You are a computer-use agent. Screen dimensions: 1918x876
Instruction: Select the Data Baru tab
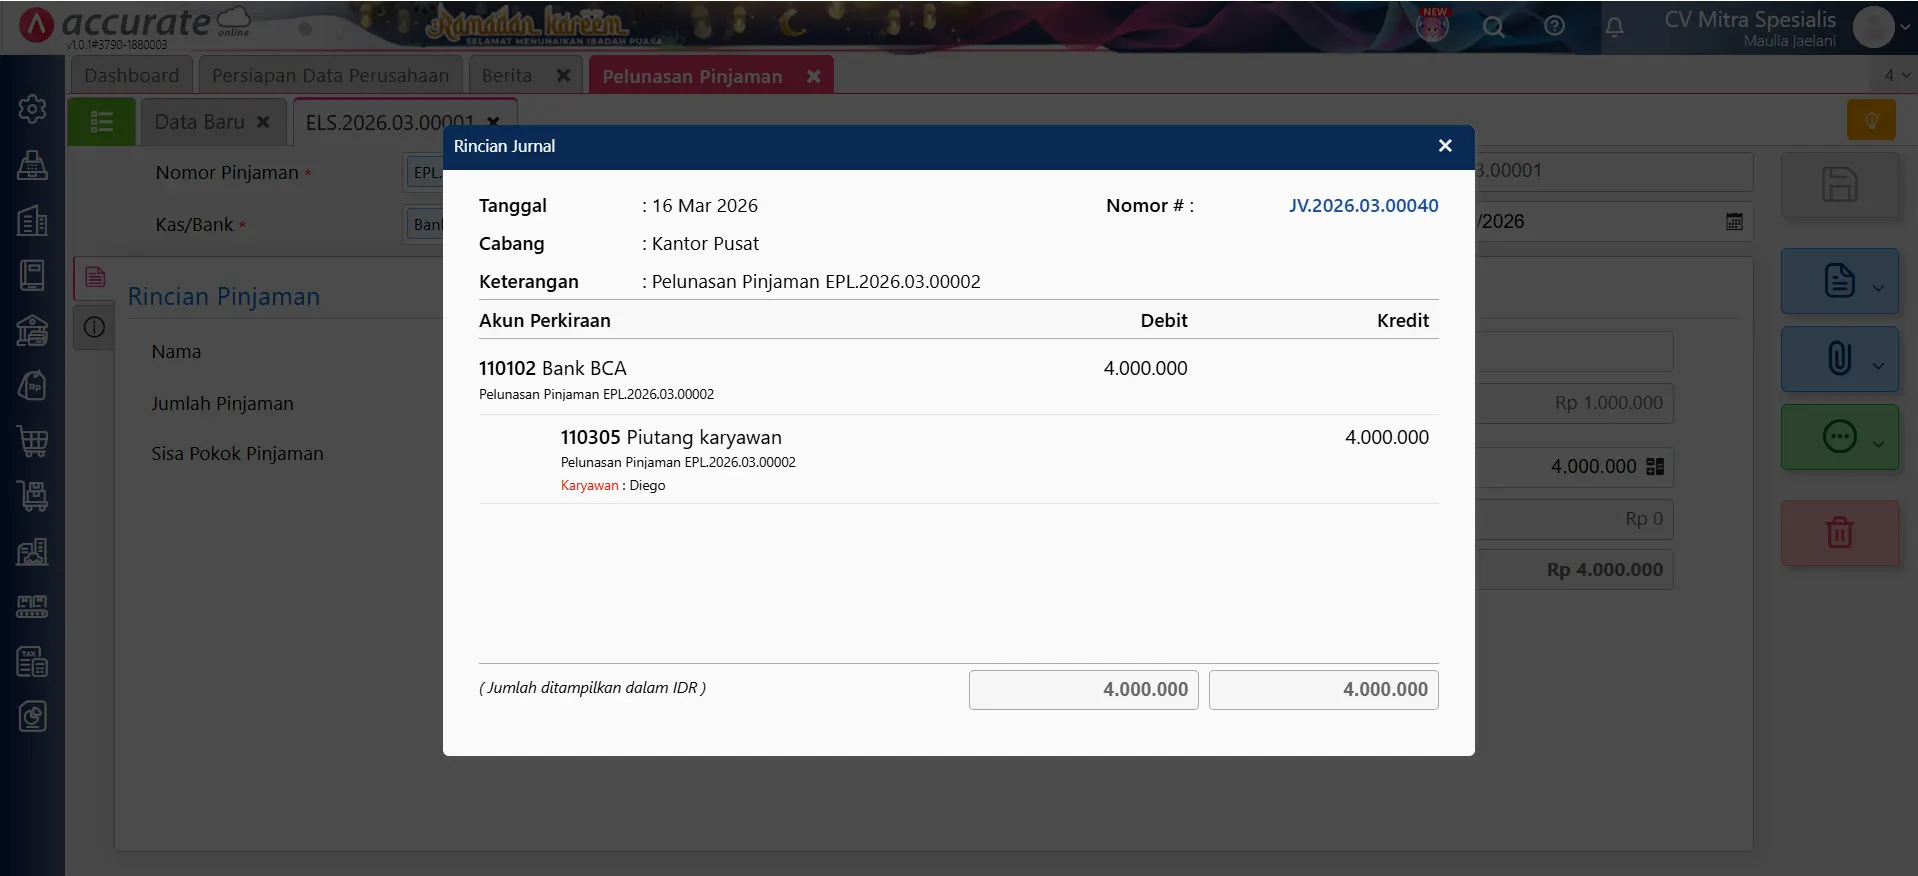tap(200, 122)
